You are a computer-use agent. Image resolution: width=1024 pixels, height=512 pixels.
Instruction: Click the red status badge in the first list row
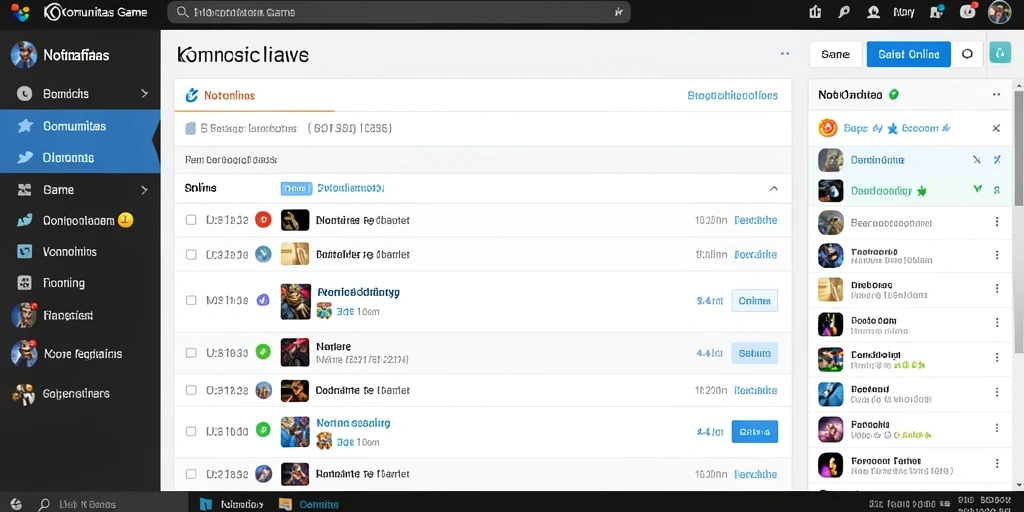(263, 220)
